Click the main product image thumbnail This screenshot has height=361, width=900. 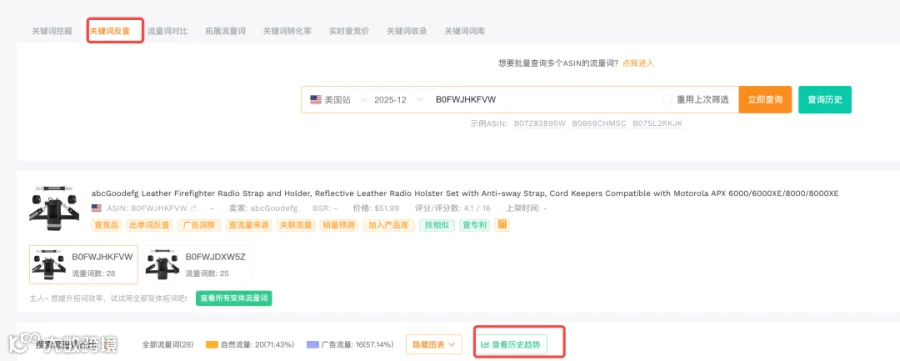point(54,208)
